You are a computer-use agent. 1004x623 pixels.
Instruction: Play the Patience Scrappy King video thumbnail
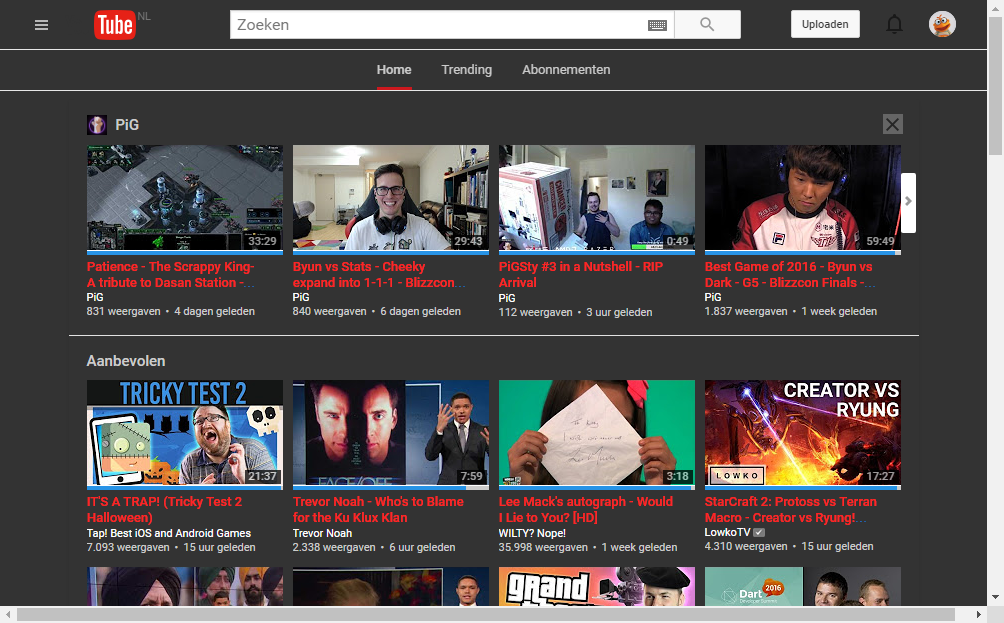coord(185,198)
